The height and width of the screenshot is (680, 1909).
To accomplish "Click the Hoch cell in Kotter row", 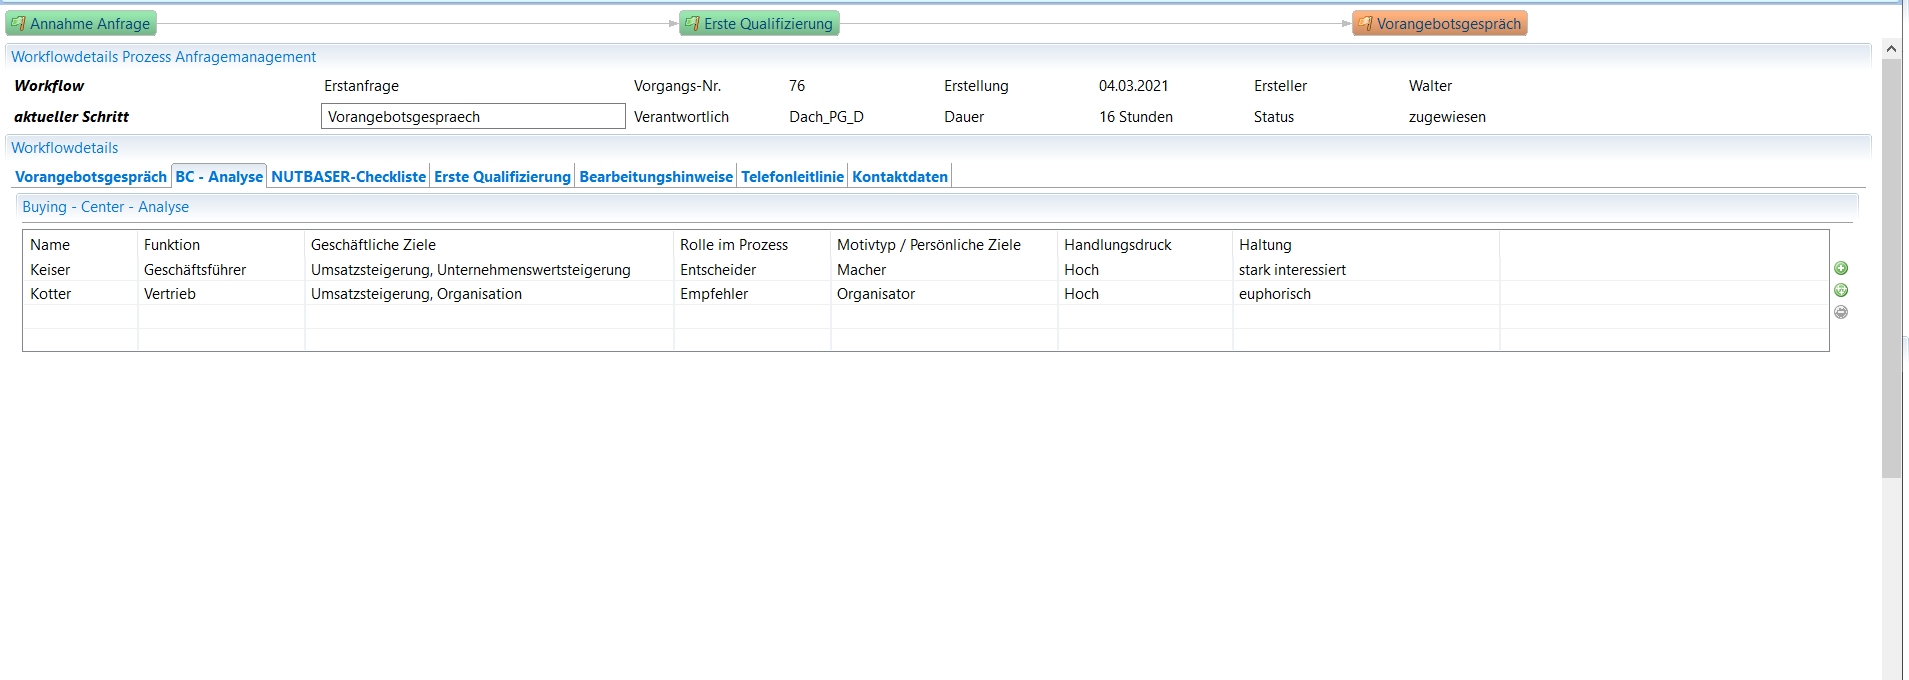I will coord(1145,294).
